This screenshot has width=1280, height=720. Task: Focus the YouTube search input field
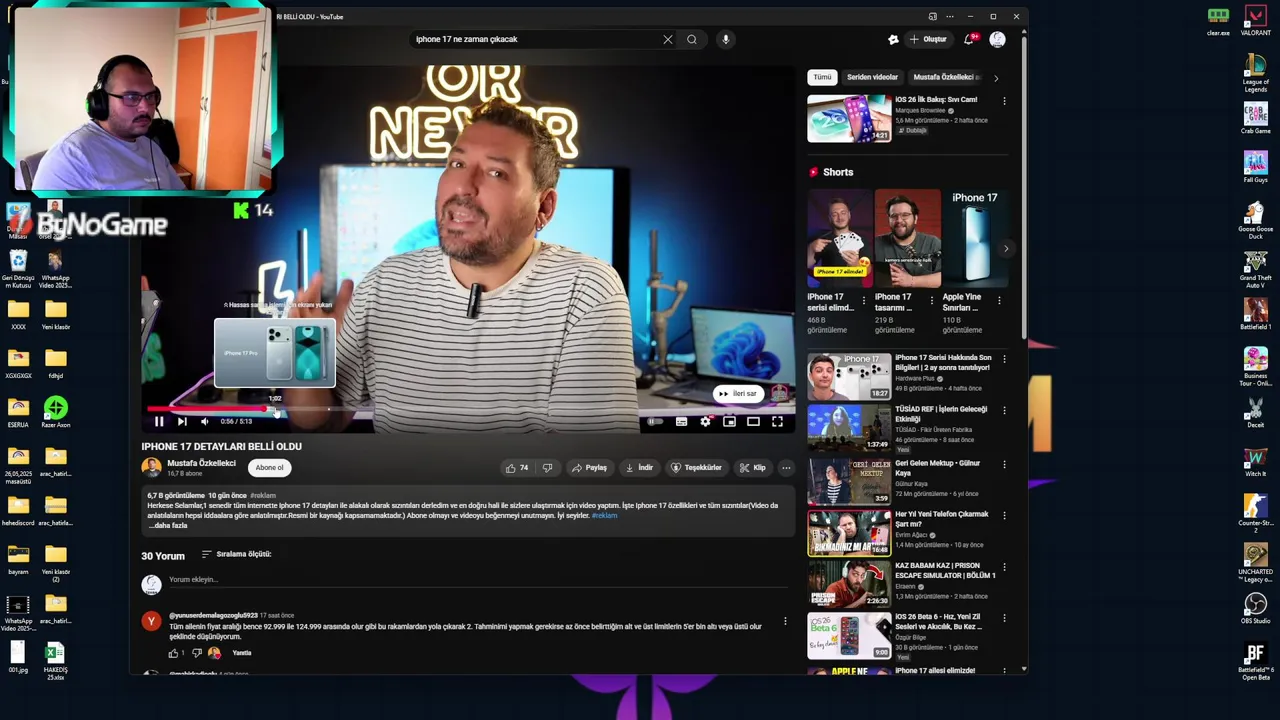coord(535,39)
